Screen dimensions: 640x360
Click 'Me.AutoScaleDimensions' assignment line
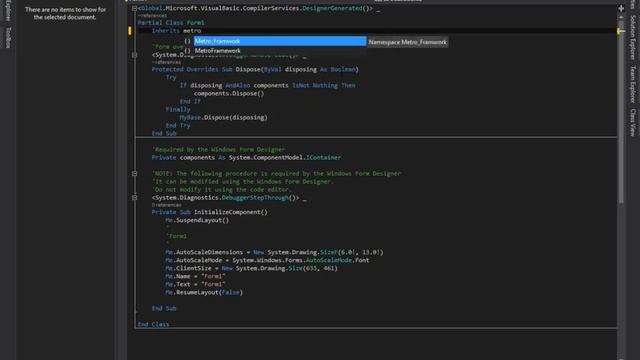tap(274, 252)
